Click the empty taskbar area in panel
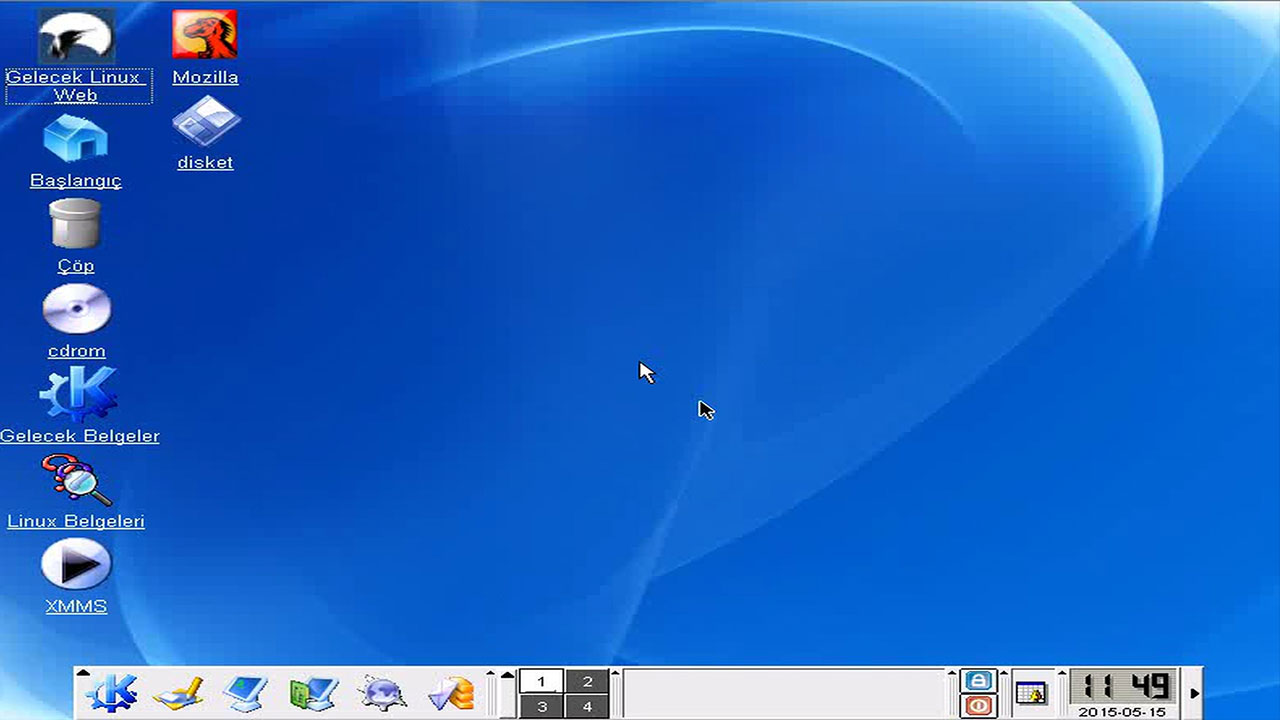The height and width of the screenshot is (720, 1280). pos(784,693)
